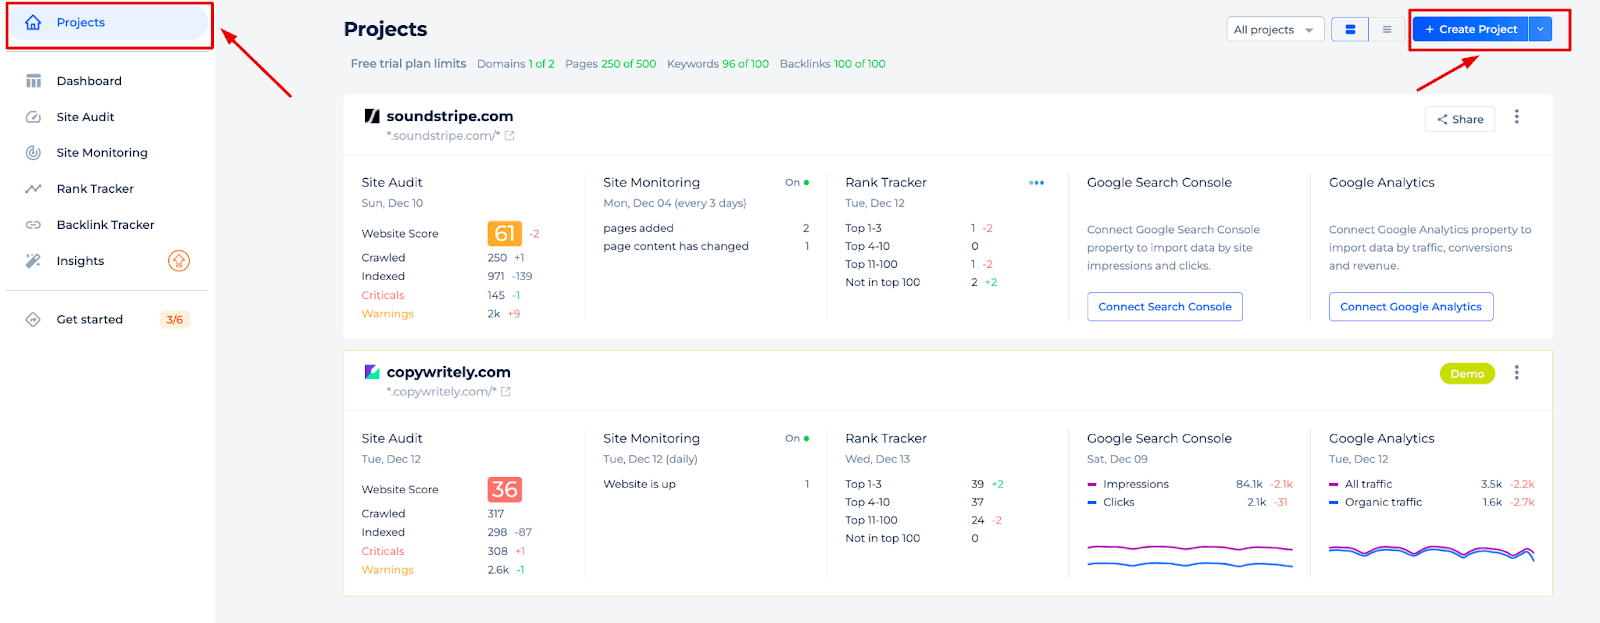Toggle copywritely Site Monitoring On status
The width and height of the screenshot is (1600, 623).
pos(797,439)
